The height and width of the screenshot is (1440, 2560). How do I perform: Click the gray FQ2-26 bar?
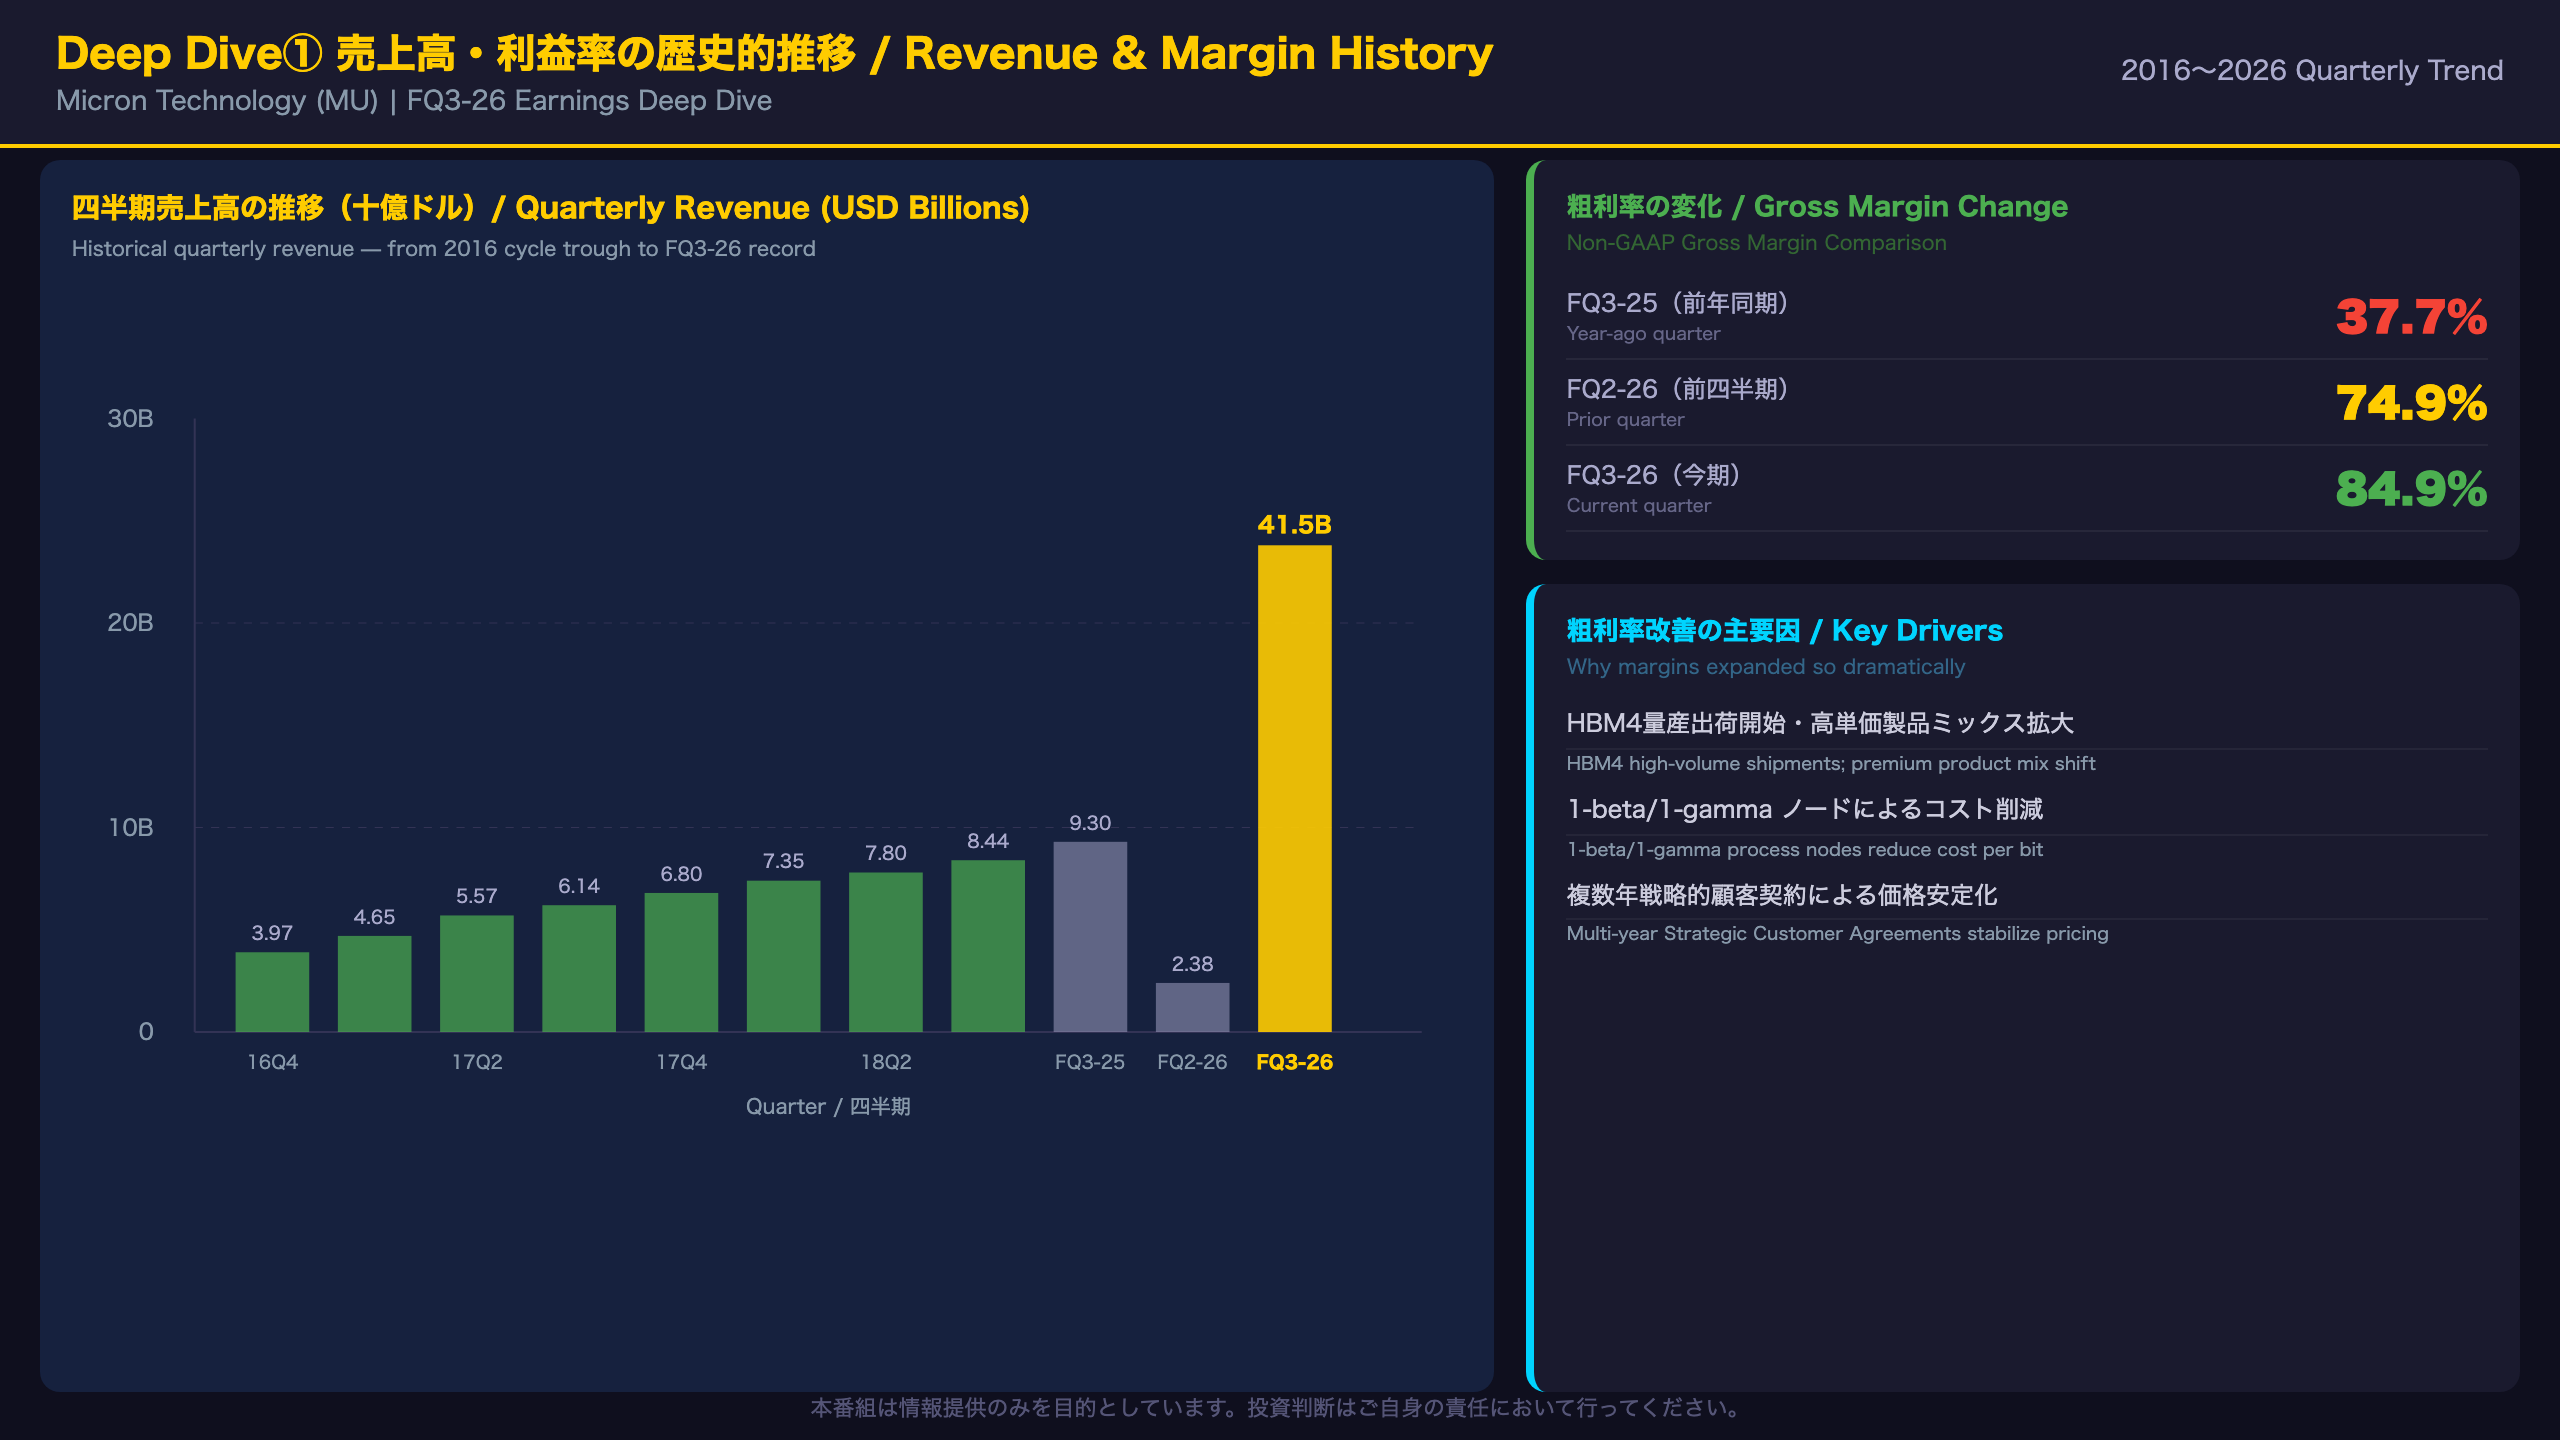[1192, 1007]
